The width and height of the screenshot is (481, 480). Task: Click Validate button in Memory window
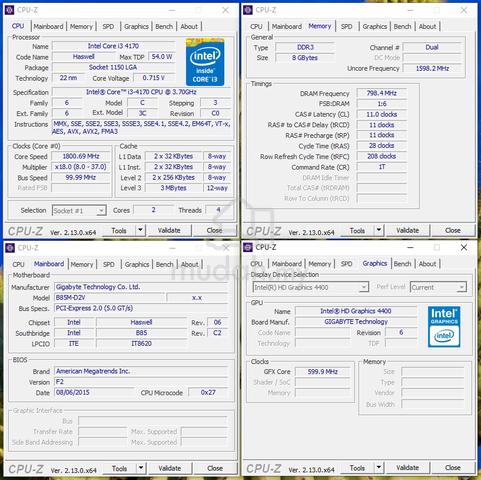pyautogui.click(x=407, y=230)
